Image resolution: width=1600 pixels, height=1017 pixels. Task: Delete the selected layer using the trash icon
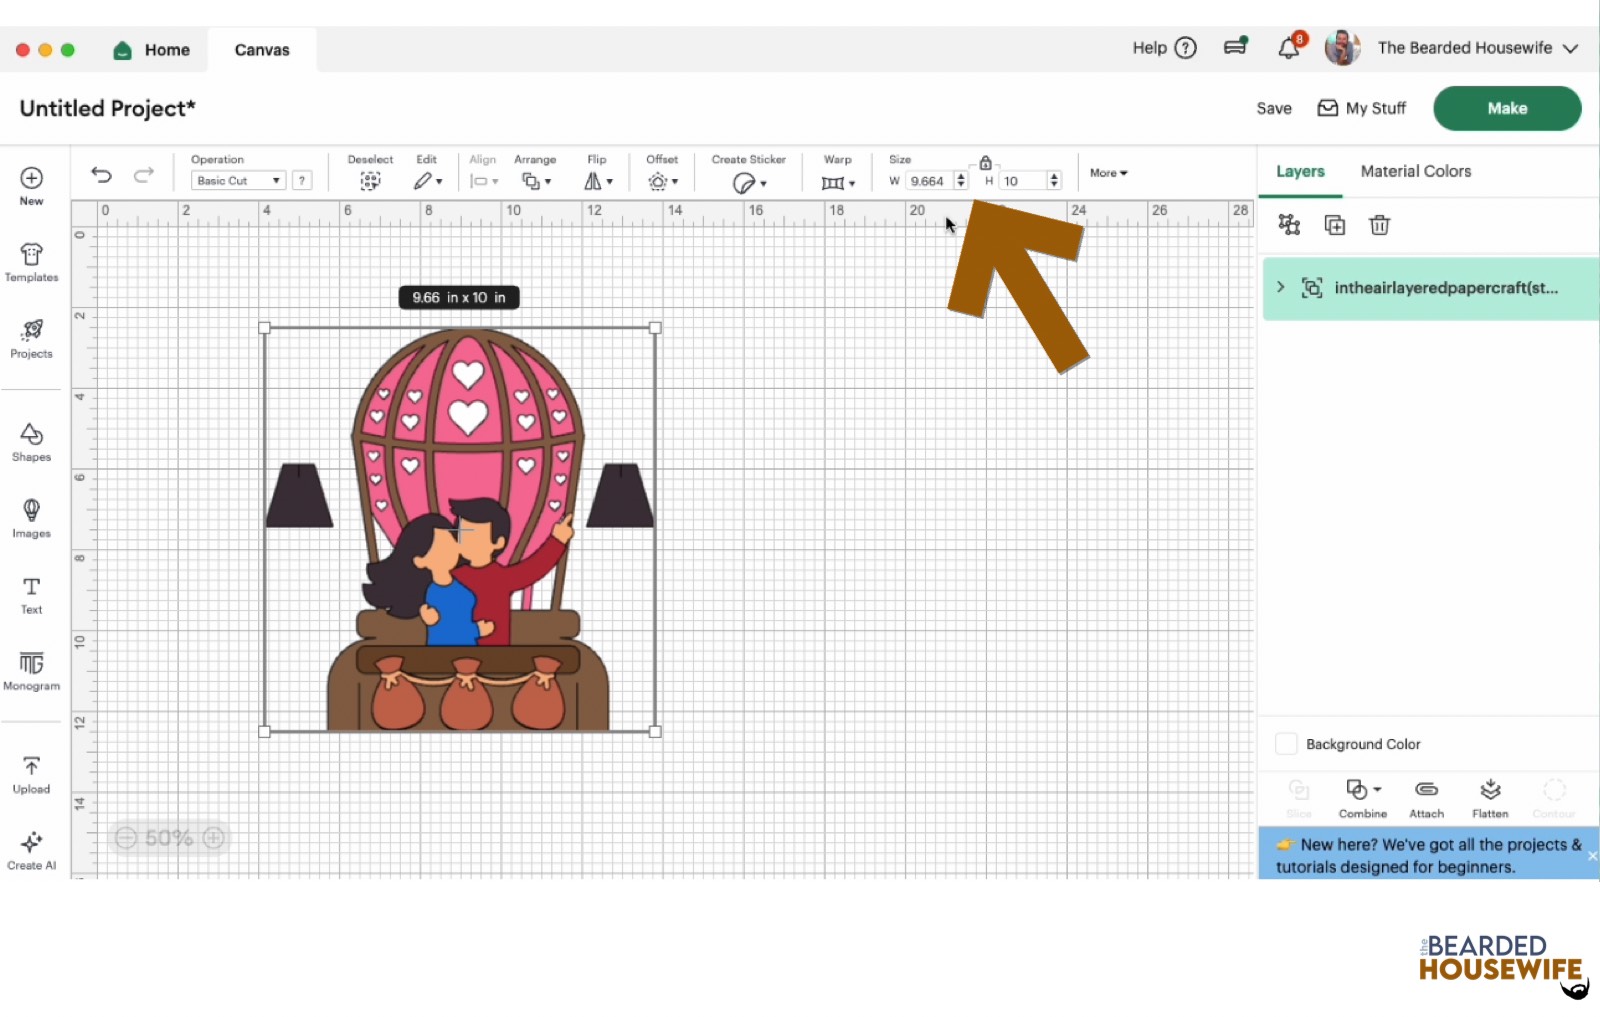[x=1380, y=225]
